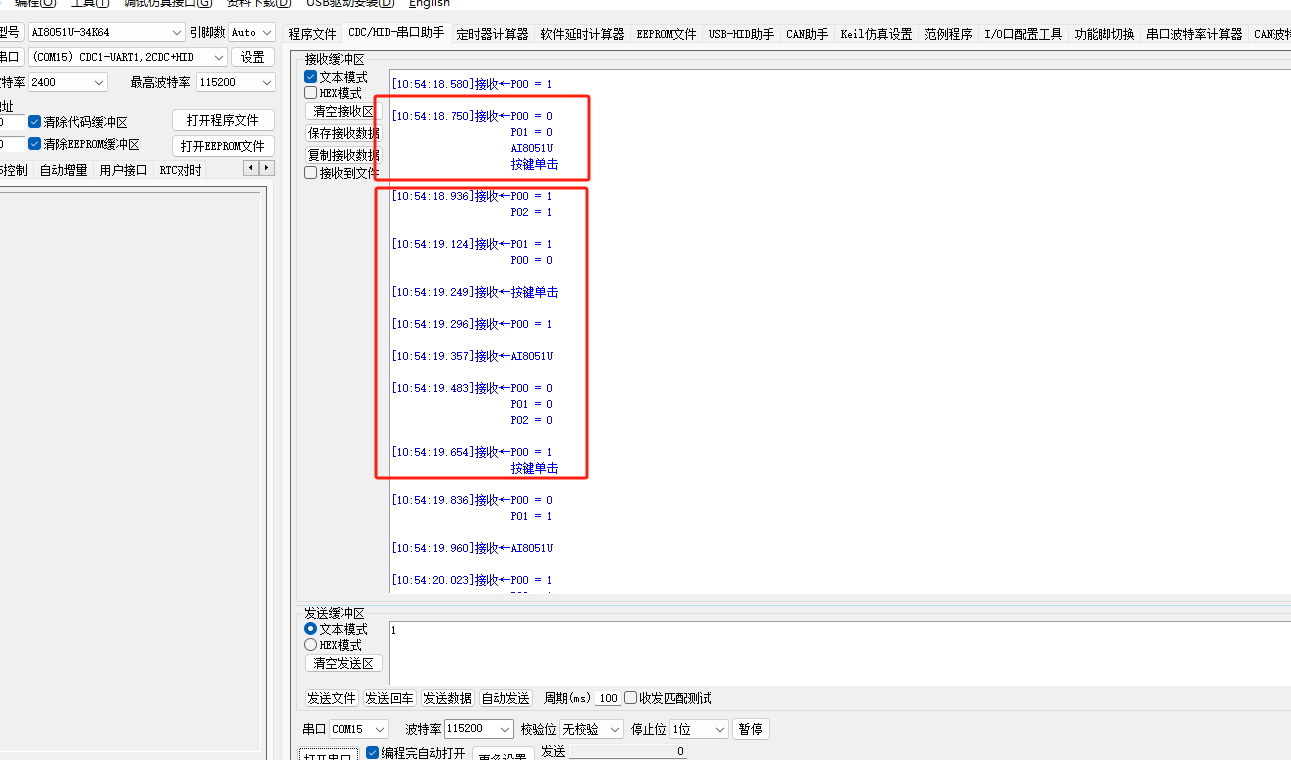Toggle the 清除EEPROM缓冲区 checkbox
The height and width of the screenshot is (760, 1291).
point(35,144)
